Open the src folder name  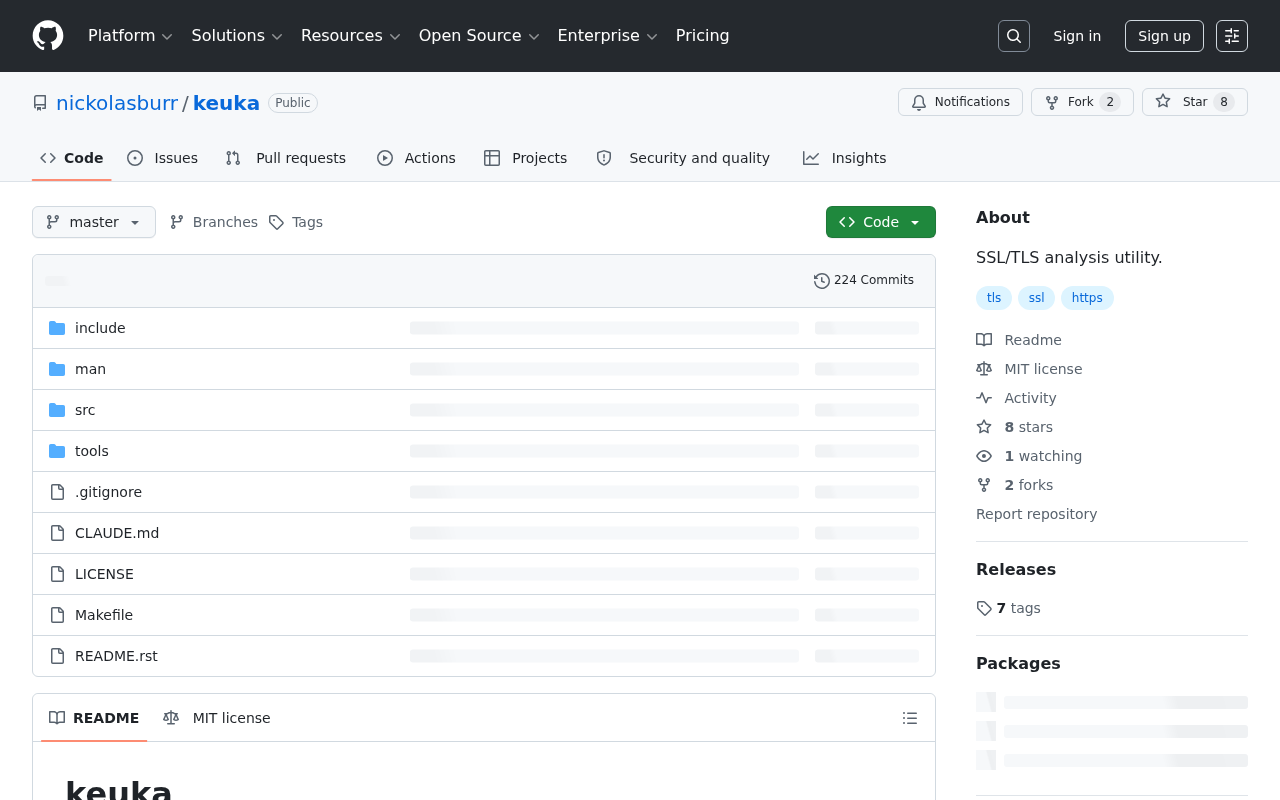click(85, 410)
